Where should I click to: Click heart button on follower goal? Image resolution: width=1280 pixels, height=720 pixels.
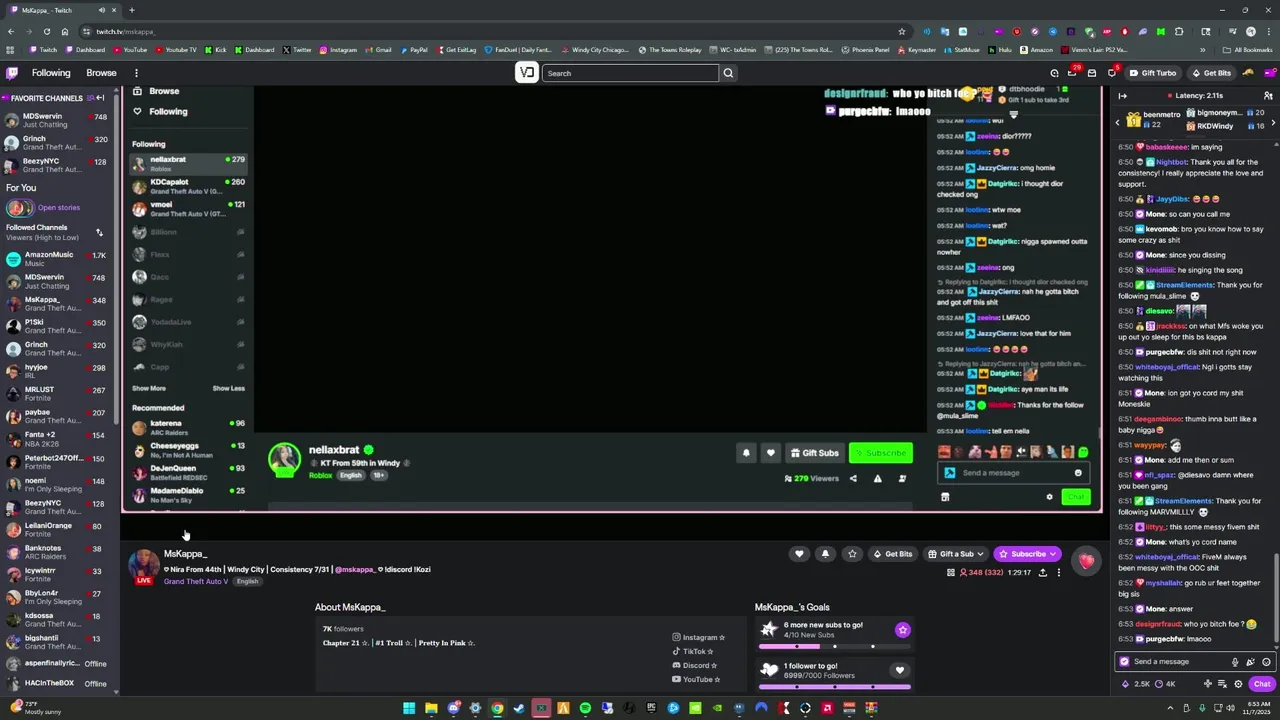[899, 671]
